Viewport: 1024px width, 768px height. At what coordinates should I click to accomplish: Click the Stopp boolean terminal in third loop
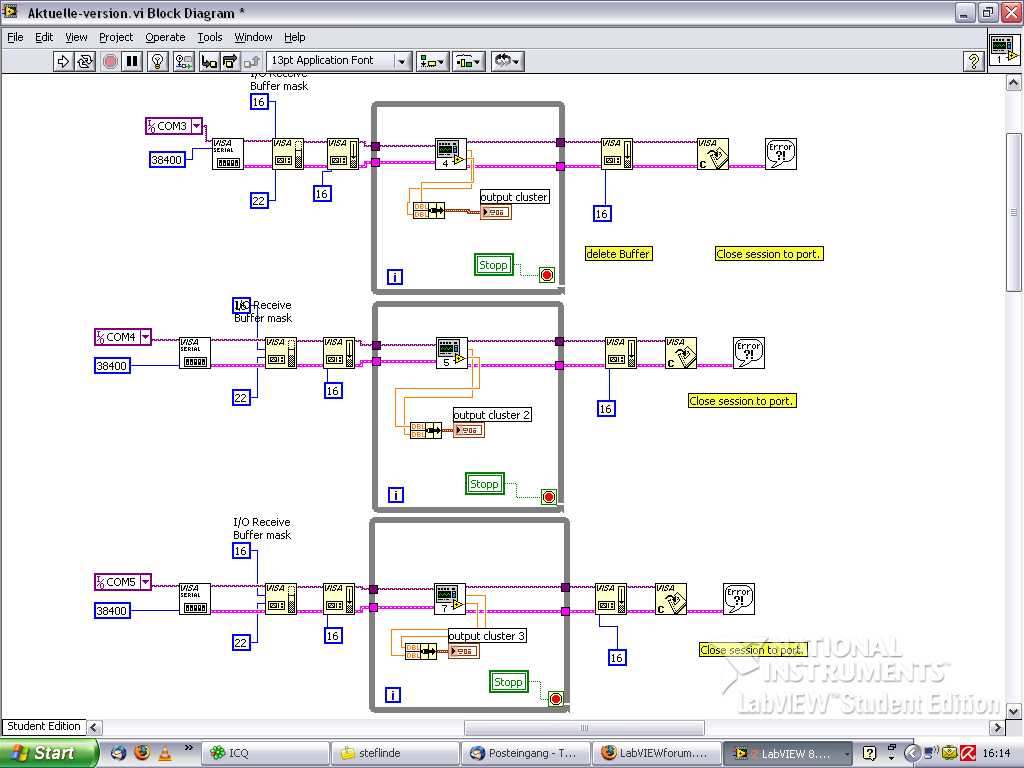[x=508, y=682]
